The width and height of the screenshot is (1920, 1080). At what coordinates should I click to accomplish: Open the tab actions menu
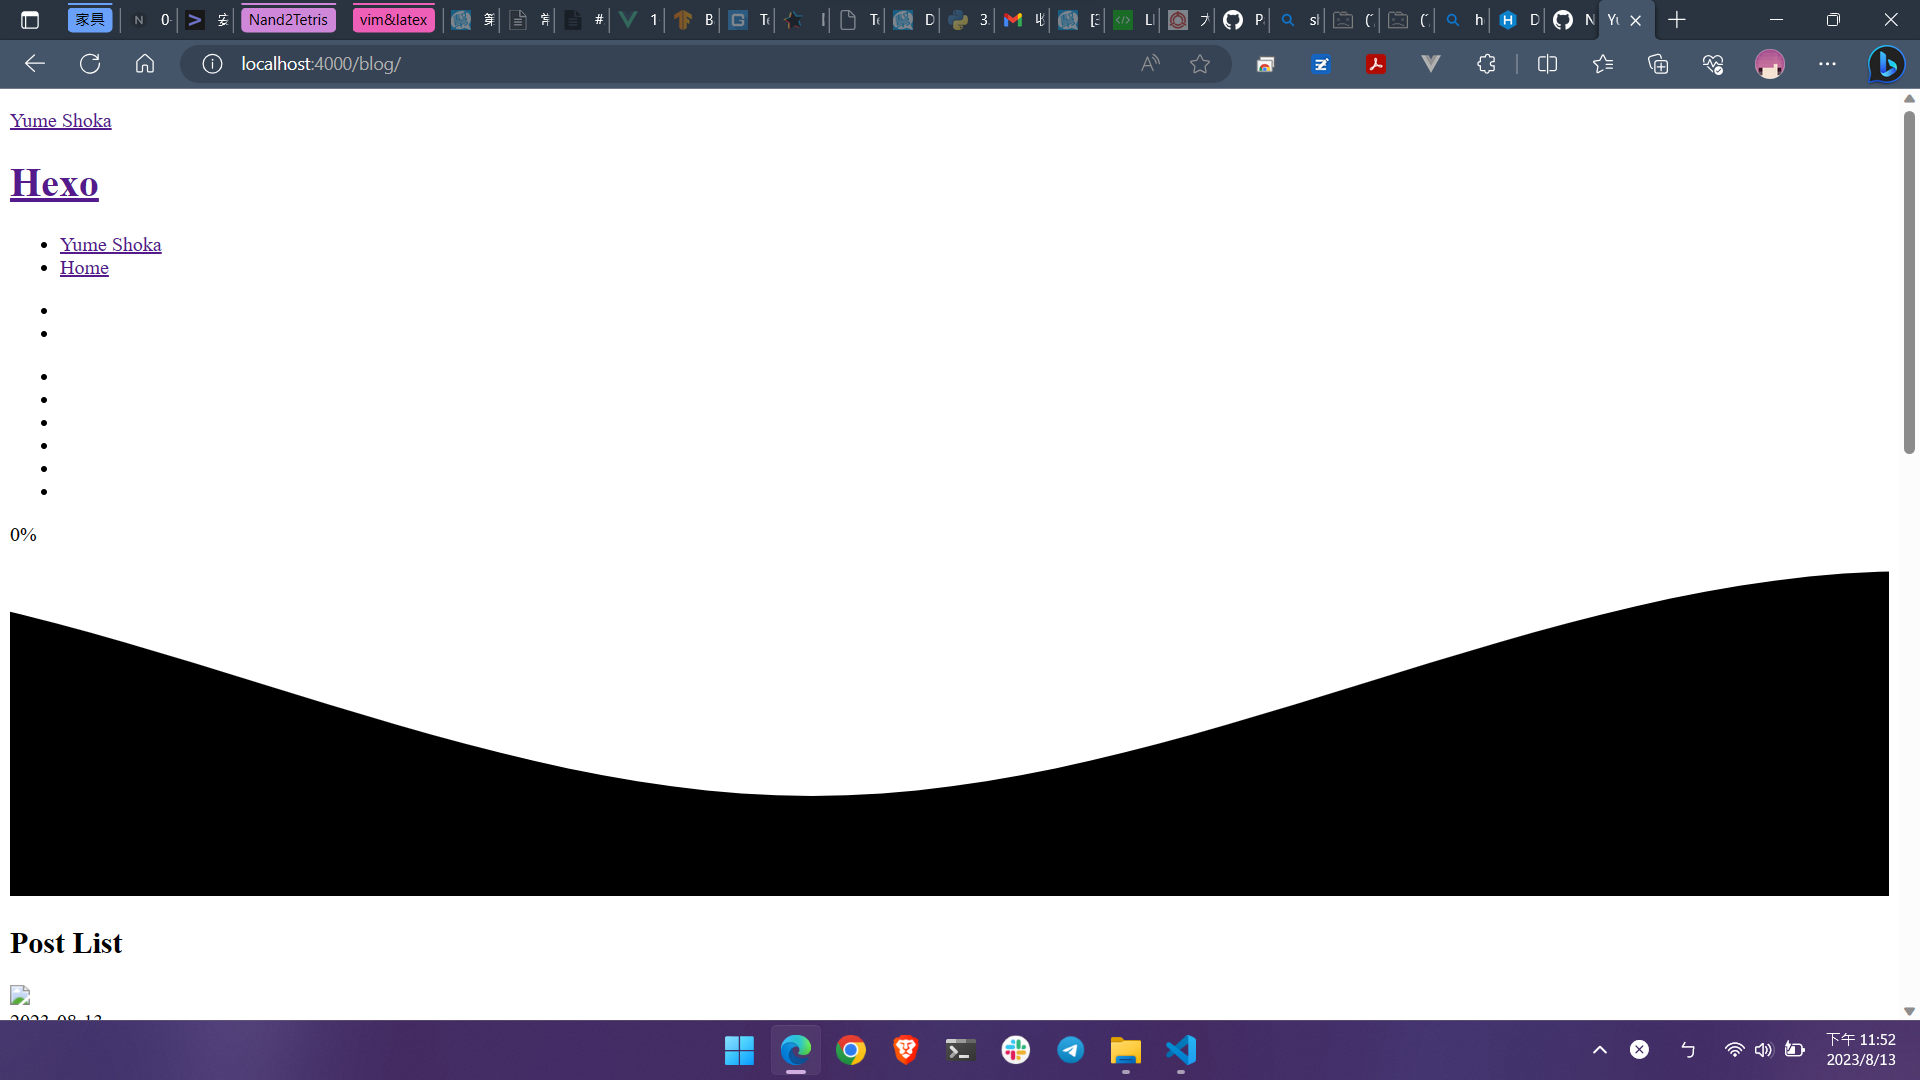tap(30, 19)
